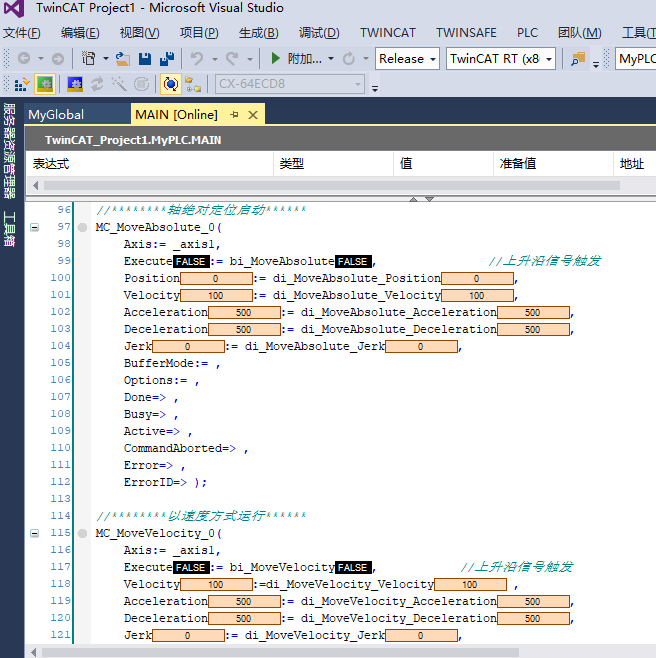Open the TWINCAT menu
This screenshot has height=658, width=656.
coord(387,33)
